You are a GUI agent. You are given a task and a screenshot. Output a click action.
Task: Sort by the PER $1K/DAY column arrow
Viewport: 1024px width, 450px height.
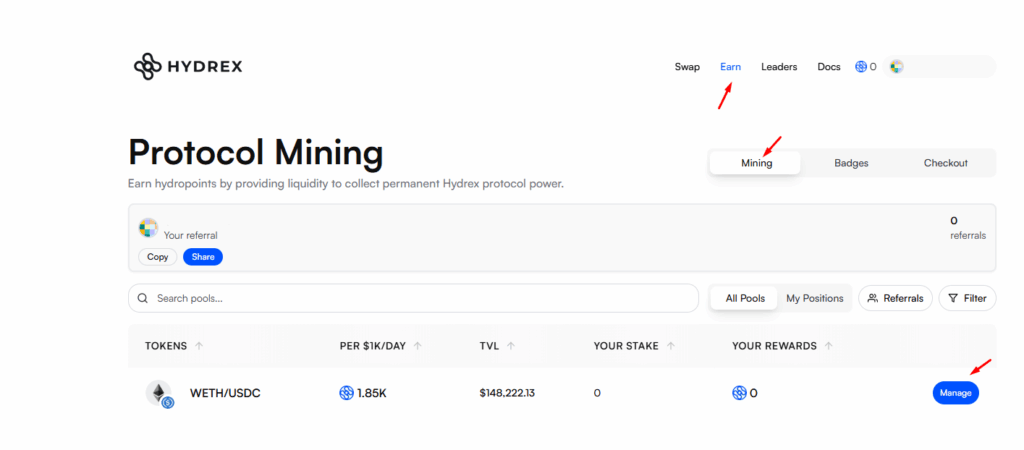point(417,346)
